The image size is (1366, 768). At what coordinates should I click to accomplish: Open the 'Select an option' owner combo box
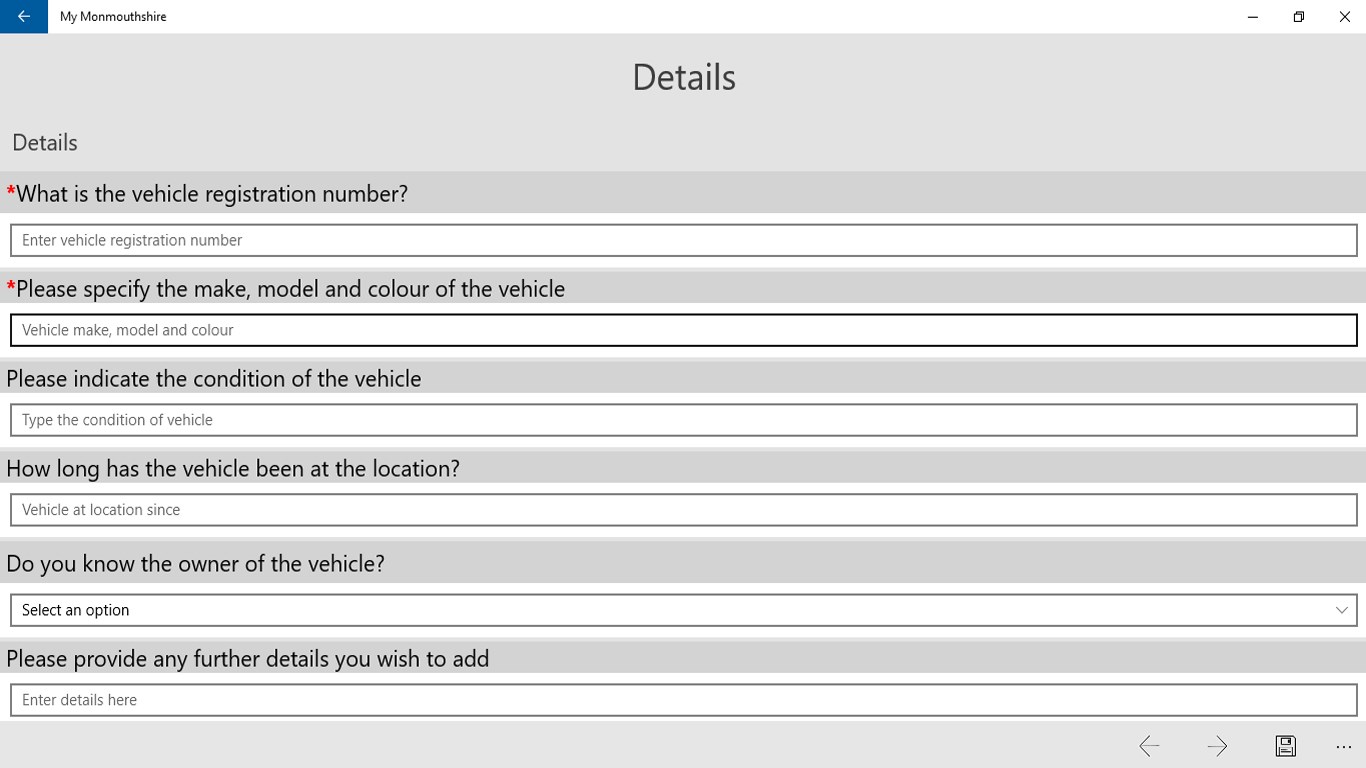pos(670,610)
